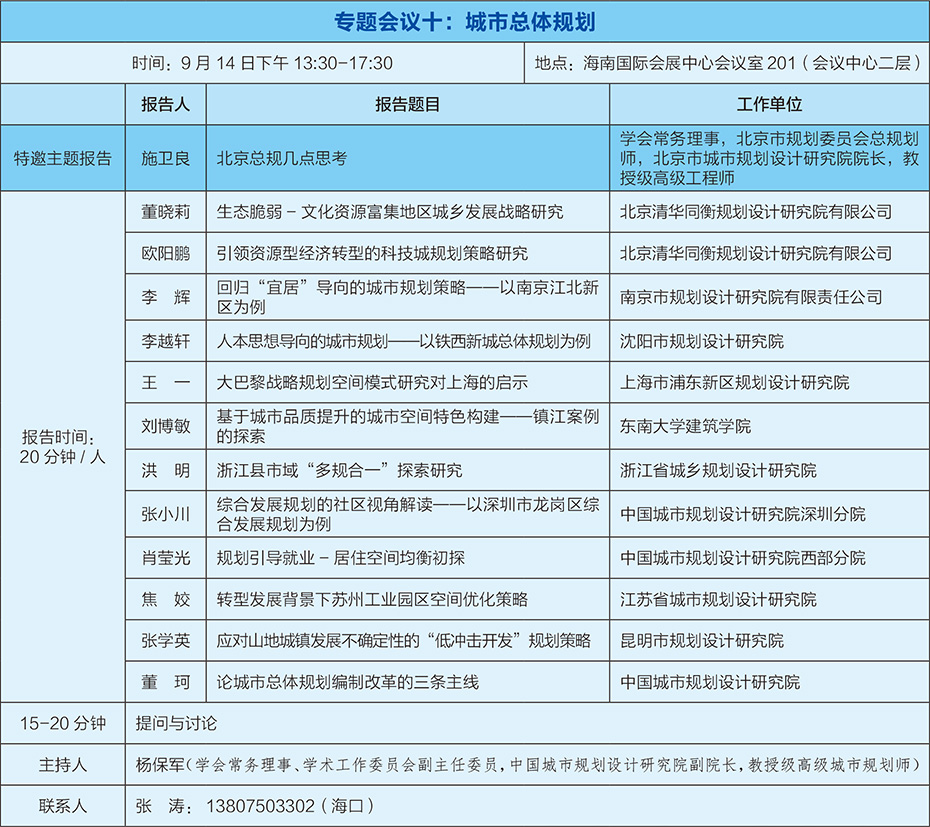
Task: Click the meeting time '9月14日下午 13:30-17:30'
Action: [x=262, y=63]
